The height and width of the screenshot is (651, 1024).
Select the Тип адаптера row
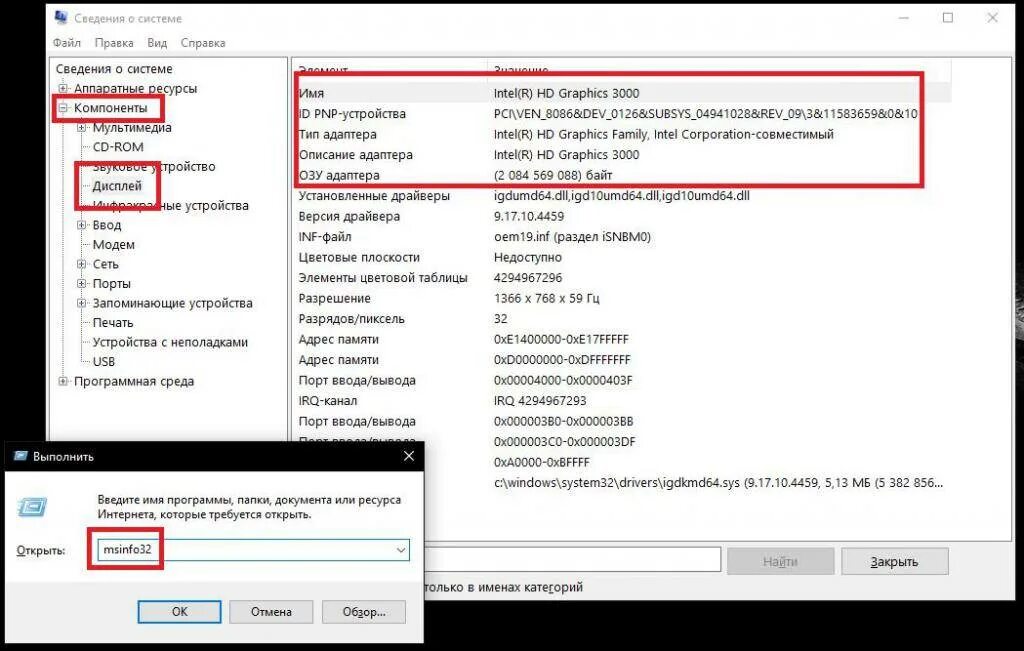click(x=624, y=135)
